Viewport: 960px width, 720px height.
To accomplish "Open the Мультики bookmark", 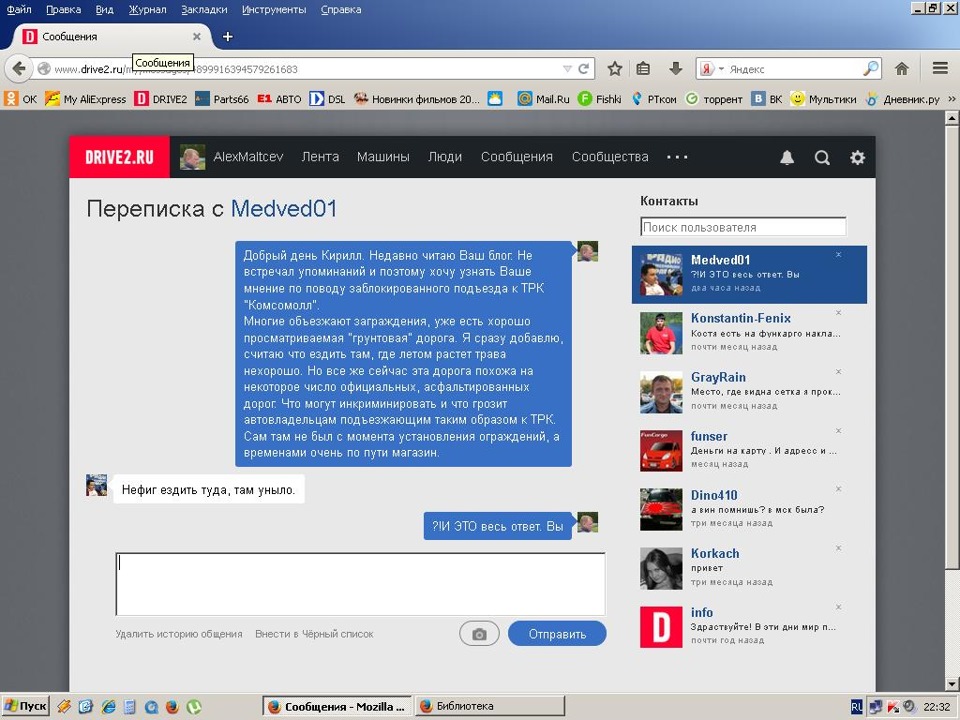I will (x=823, y=99).
